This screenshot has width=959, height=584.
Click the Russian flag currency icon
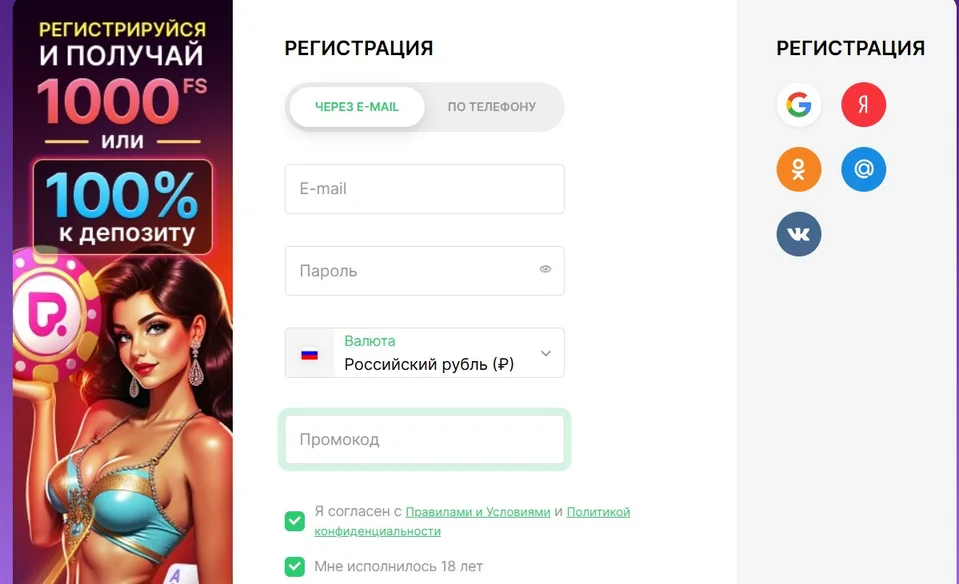pos(309,354)
